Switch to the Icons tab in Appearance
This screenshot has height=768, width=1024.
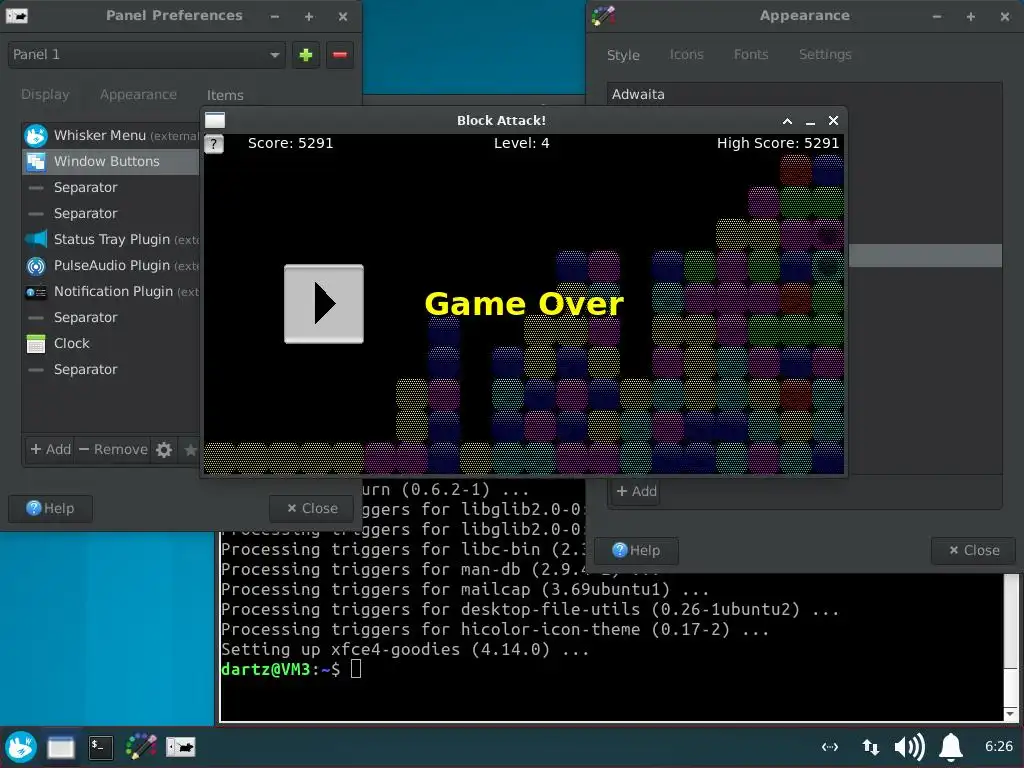[686, 55]
